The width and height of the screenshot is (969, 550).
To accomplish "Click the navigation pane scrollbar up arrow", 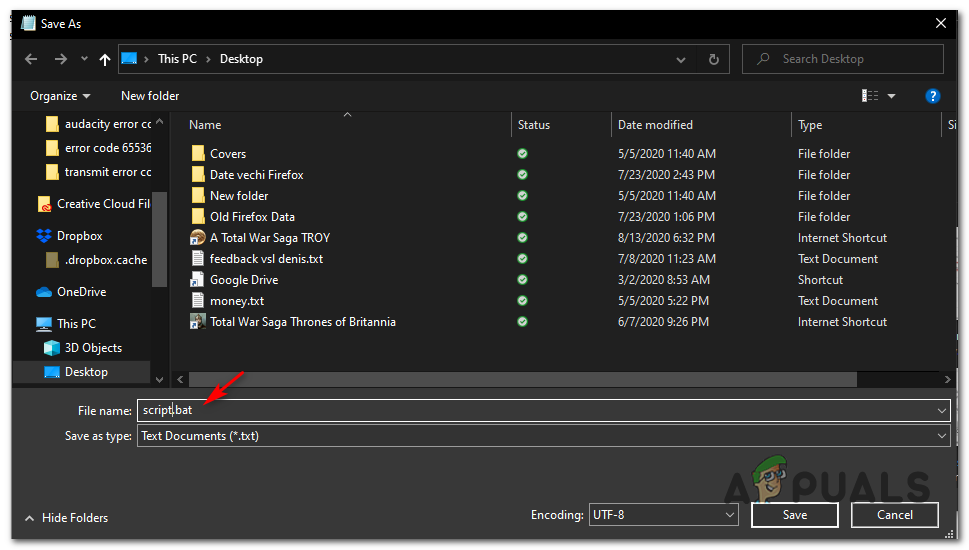I will point(159,122).
